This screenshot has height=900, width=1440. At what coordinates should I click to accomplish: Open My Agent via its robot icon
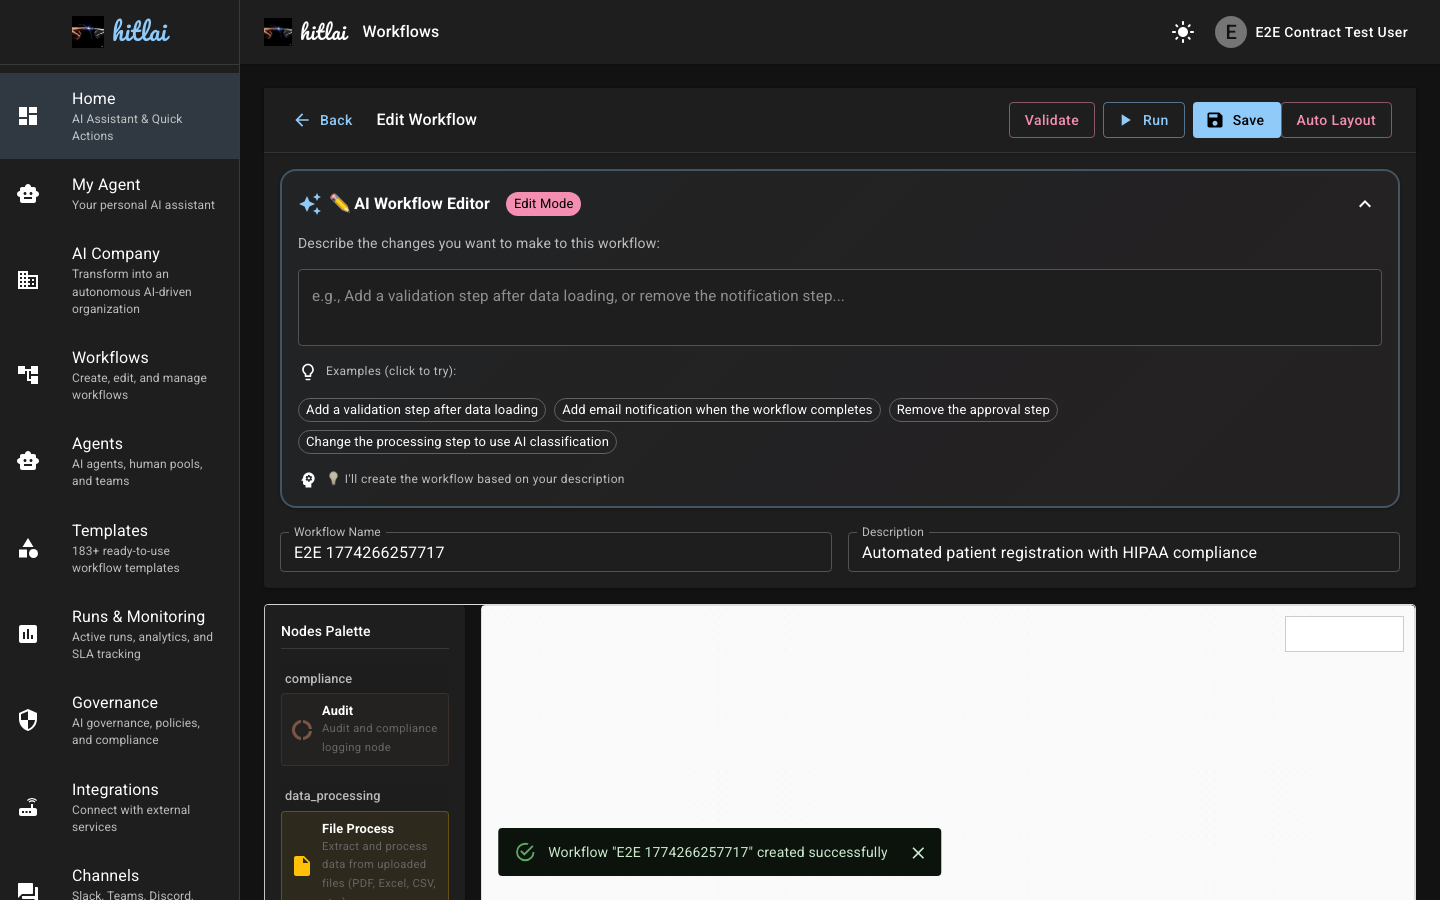click(x=28, y=193)
